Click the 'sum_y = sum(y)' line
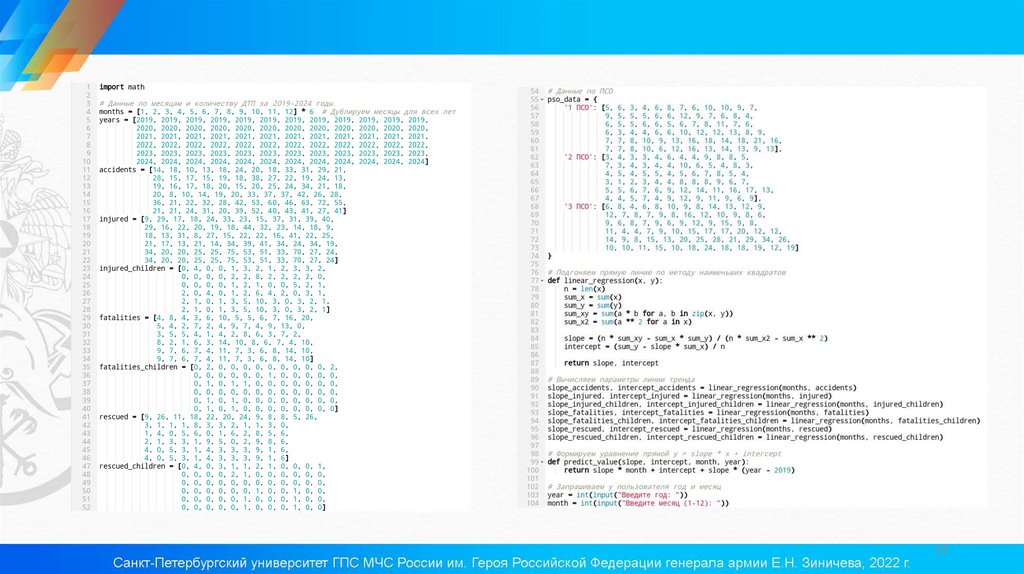 click(591, 305)
